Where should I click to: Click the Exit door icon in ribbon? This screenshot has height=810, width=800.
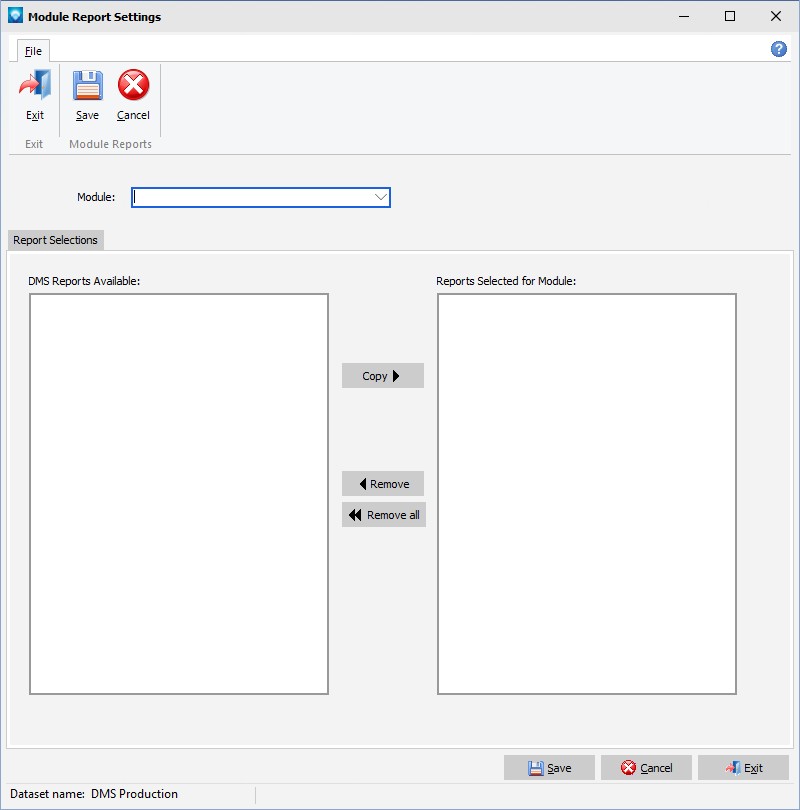point(35,85)
